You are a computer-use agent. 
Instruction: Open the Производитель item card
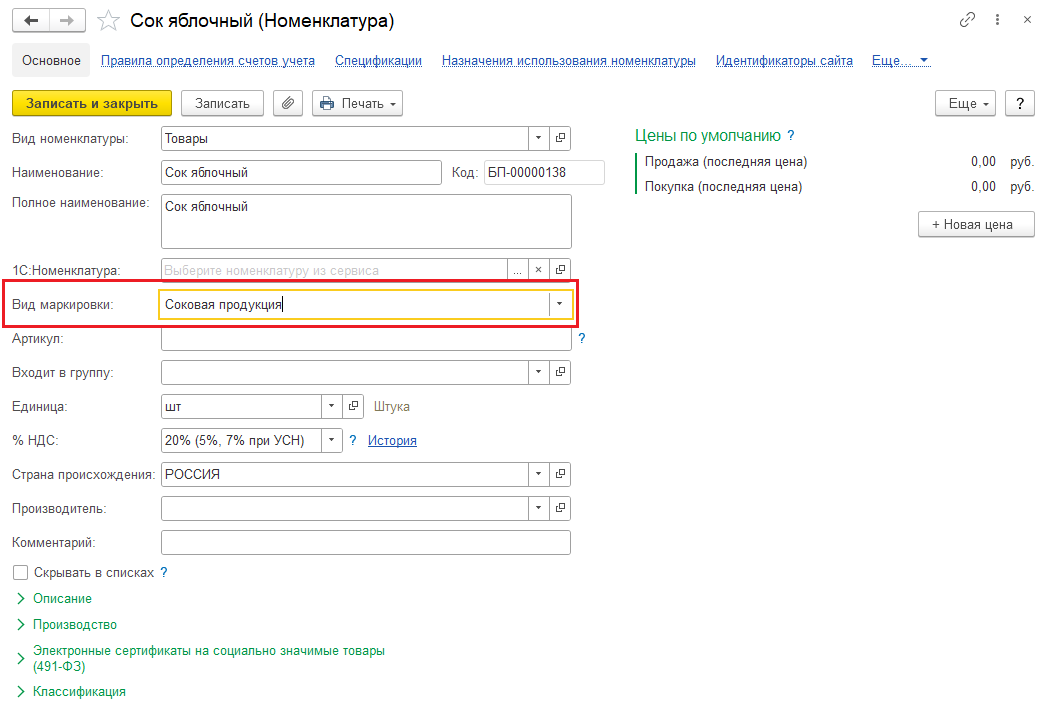click(x=560, y=508)
